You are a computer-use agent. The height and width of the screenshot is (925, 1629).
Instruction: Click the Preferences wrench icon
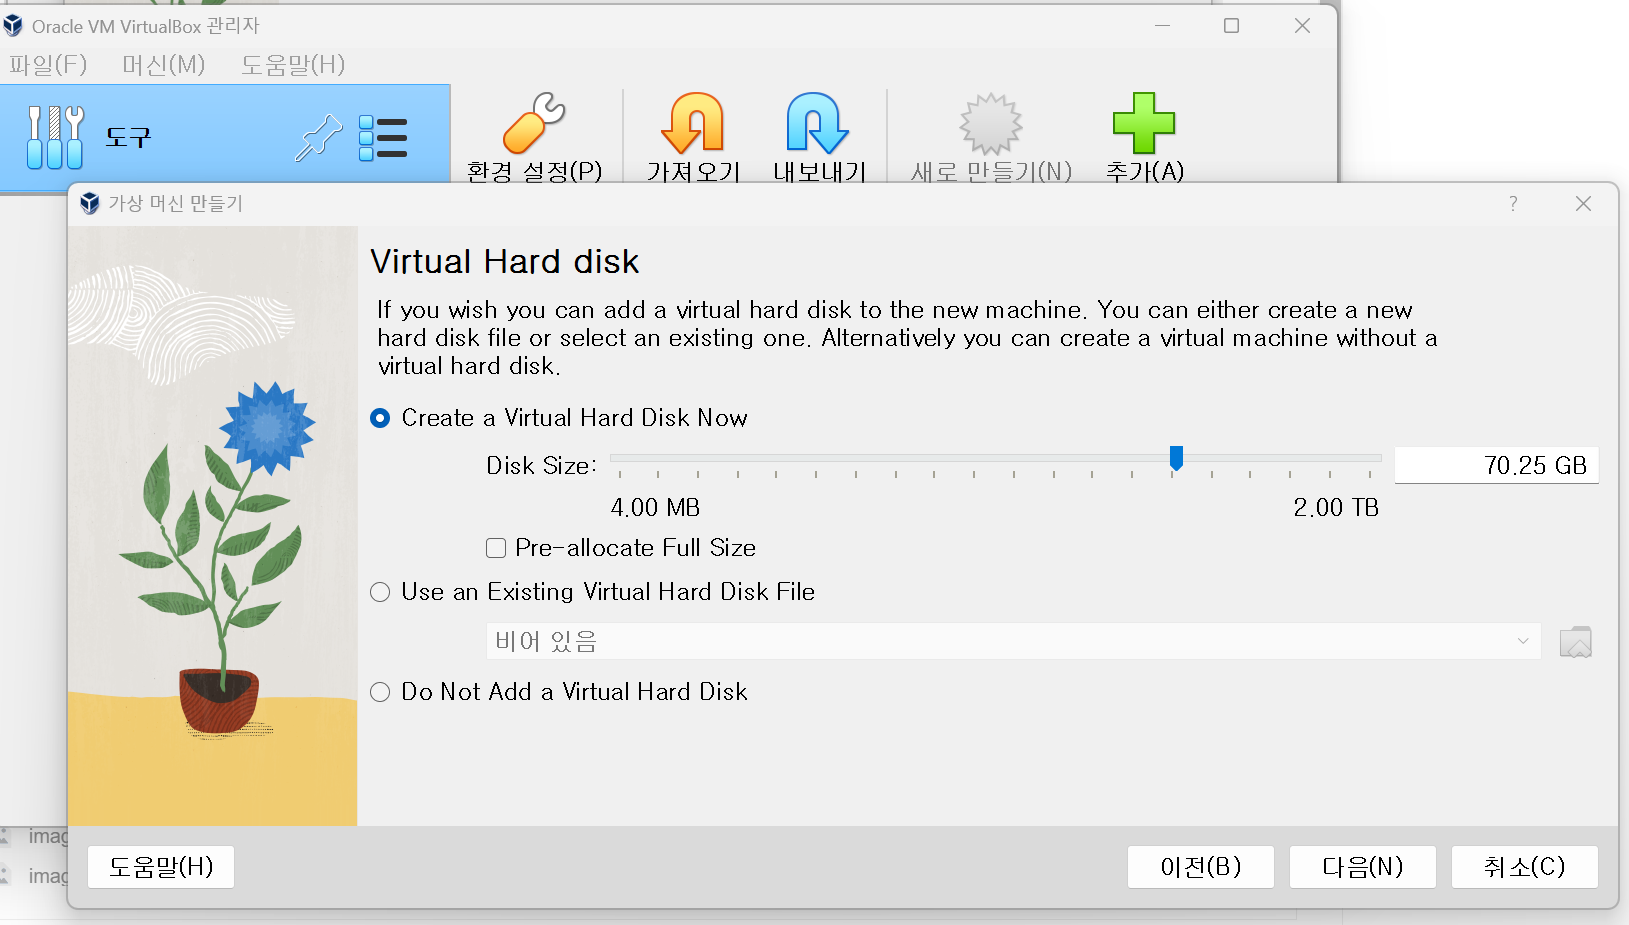tap(534, 124)
